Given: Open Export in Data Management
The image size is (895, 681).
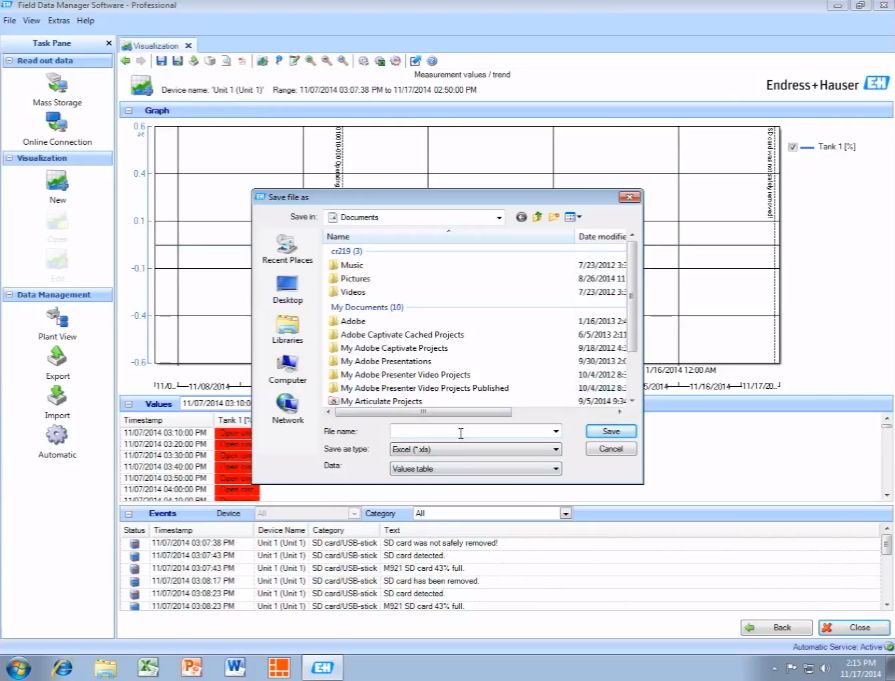Looking at the screenshot, I should [x=57, y=363].
